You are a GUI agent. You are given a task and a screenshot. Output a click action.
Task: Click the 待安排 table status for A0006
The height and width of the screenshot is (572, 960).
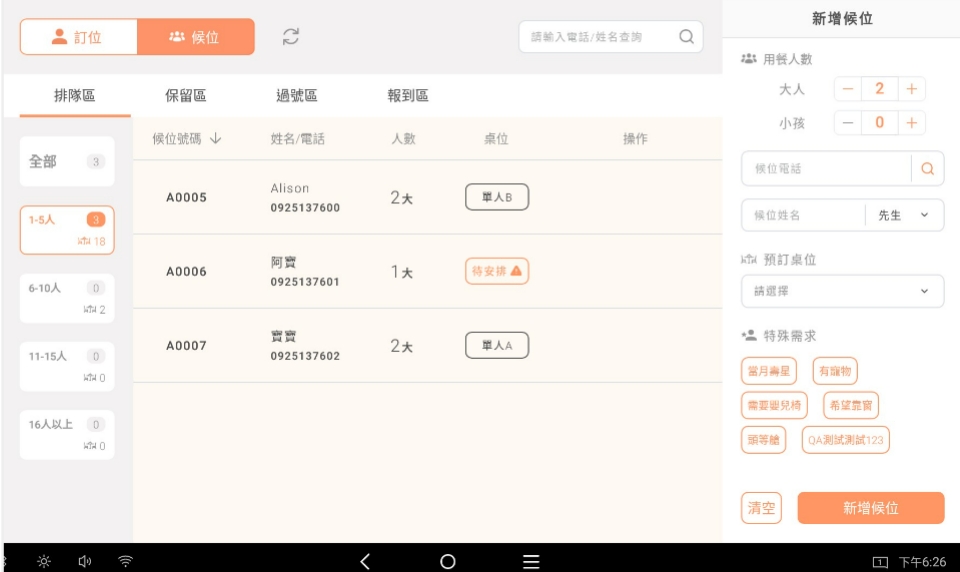[x=496, y=271]
